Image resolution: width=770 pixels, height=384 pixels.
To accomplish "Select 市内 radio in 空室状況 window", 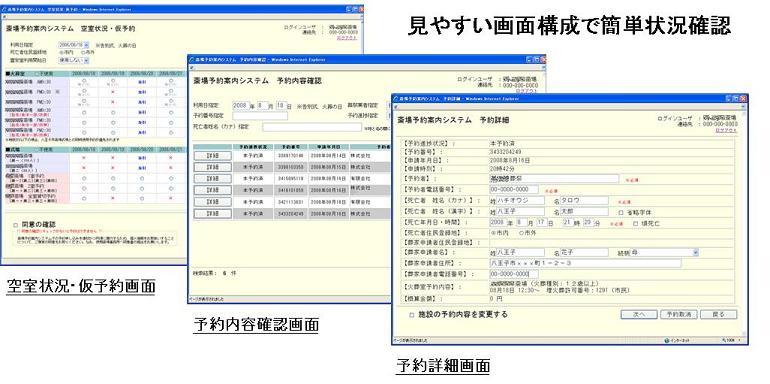I will click(x=60, y=52).
